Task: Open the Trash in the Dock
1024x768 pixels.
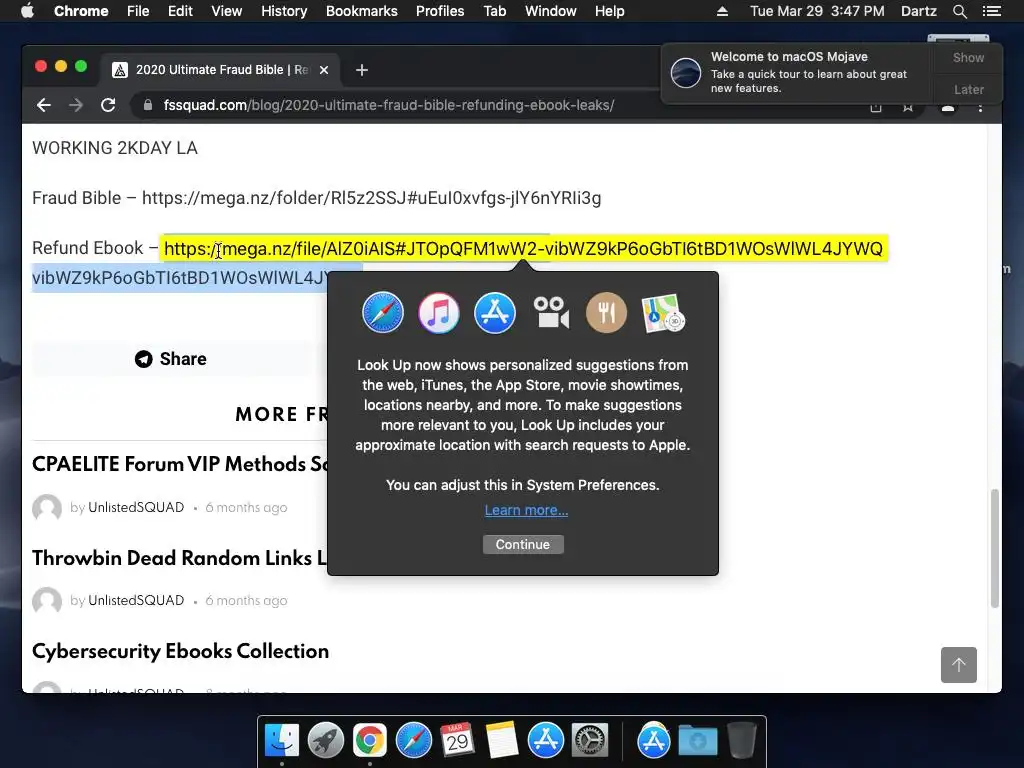Action: tap(741, 741)
